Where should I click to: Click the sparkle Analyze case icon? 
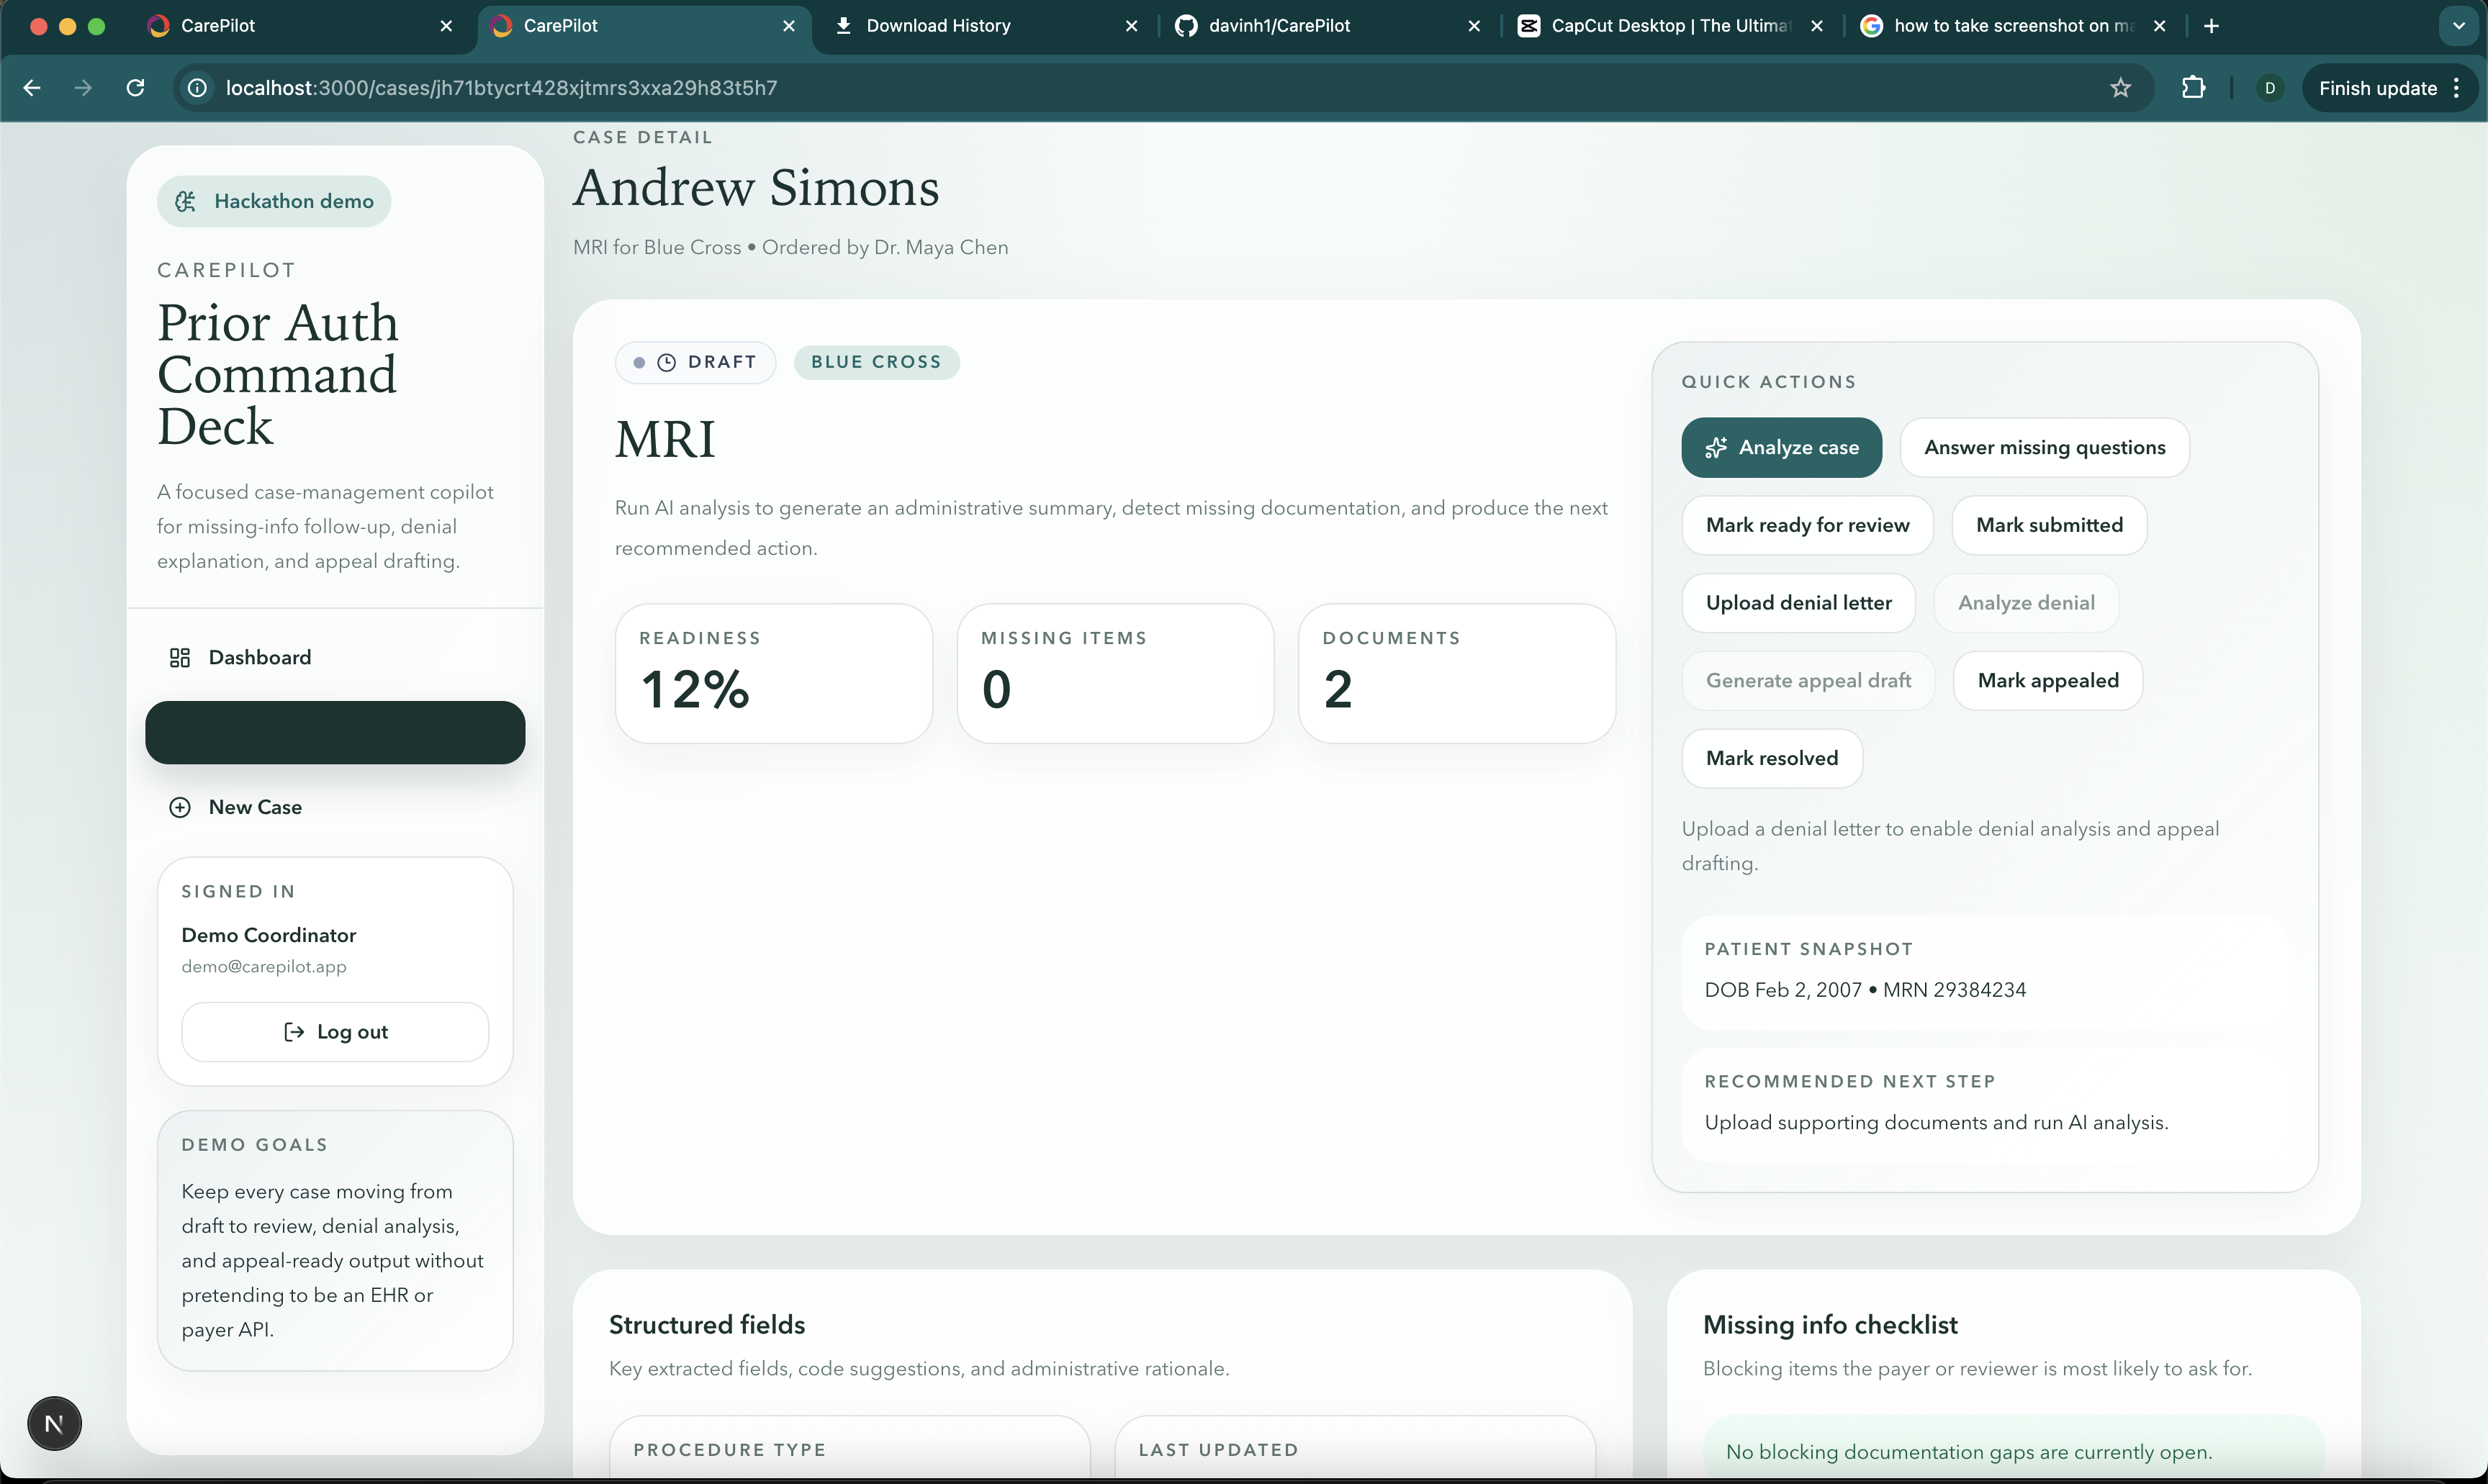pyautogui.click(x=1716, y=447)
